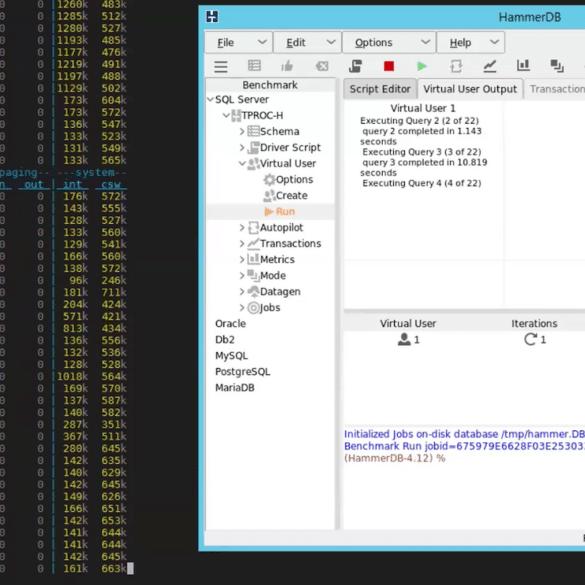
Task: Select Oracle in the benchmark list
Action: (231, 323)
